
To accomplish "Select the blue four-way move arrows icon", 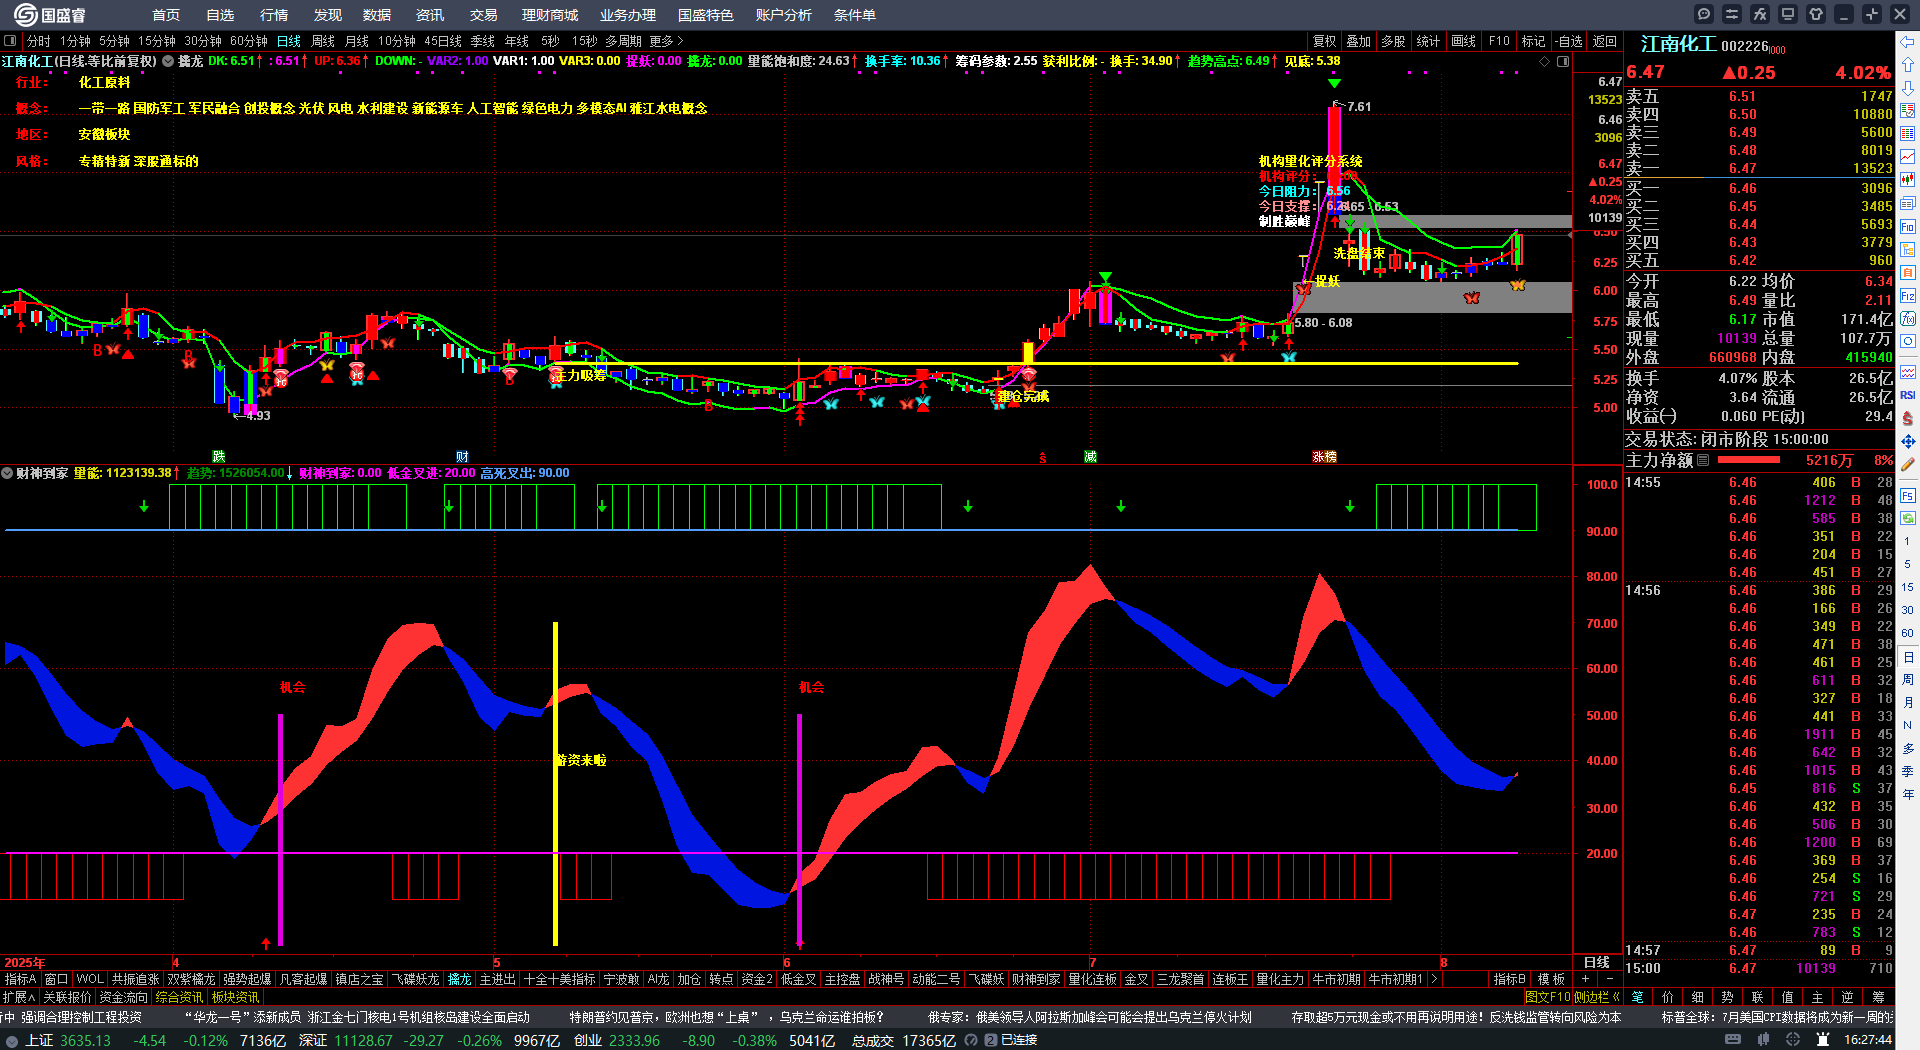I will click(x=1908, y=441).
